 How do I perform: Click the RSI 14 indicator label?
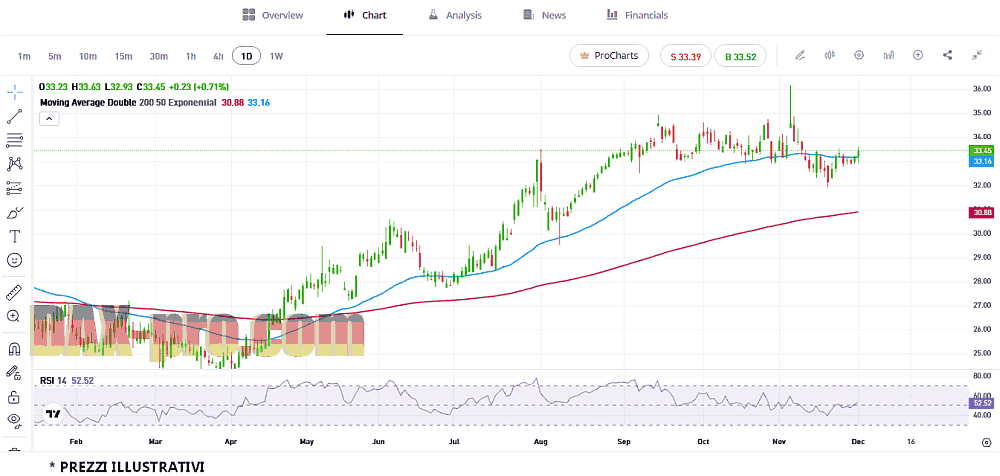pos(53,380)
